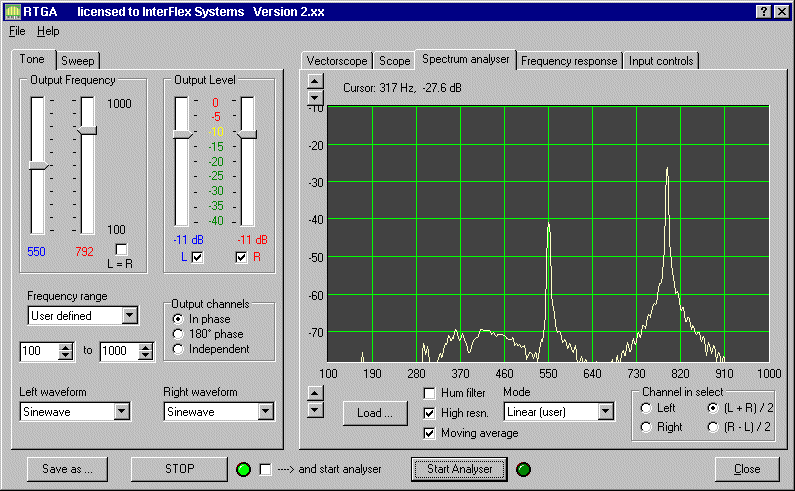The height and width of the screenshot is (491, 795).
Task: Uncheck the L output level checkbox
Action: 197,257
